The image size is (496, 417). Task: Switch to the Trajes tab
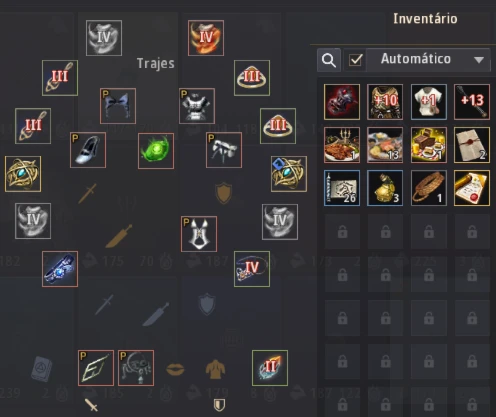tap(156, 63)
